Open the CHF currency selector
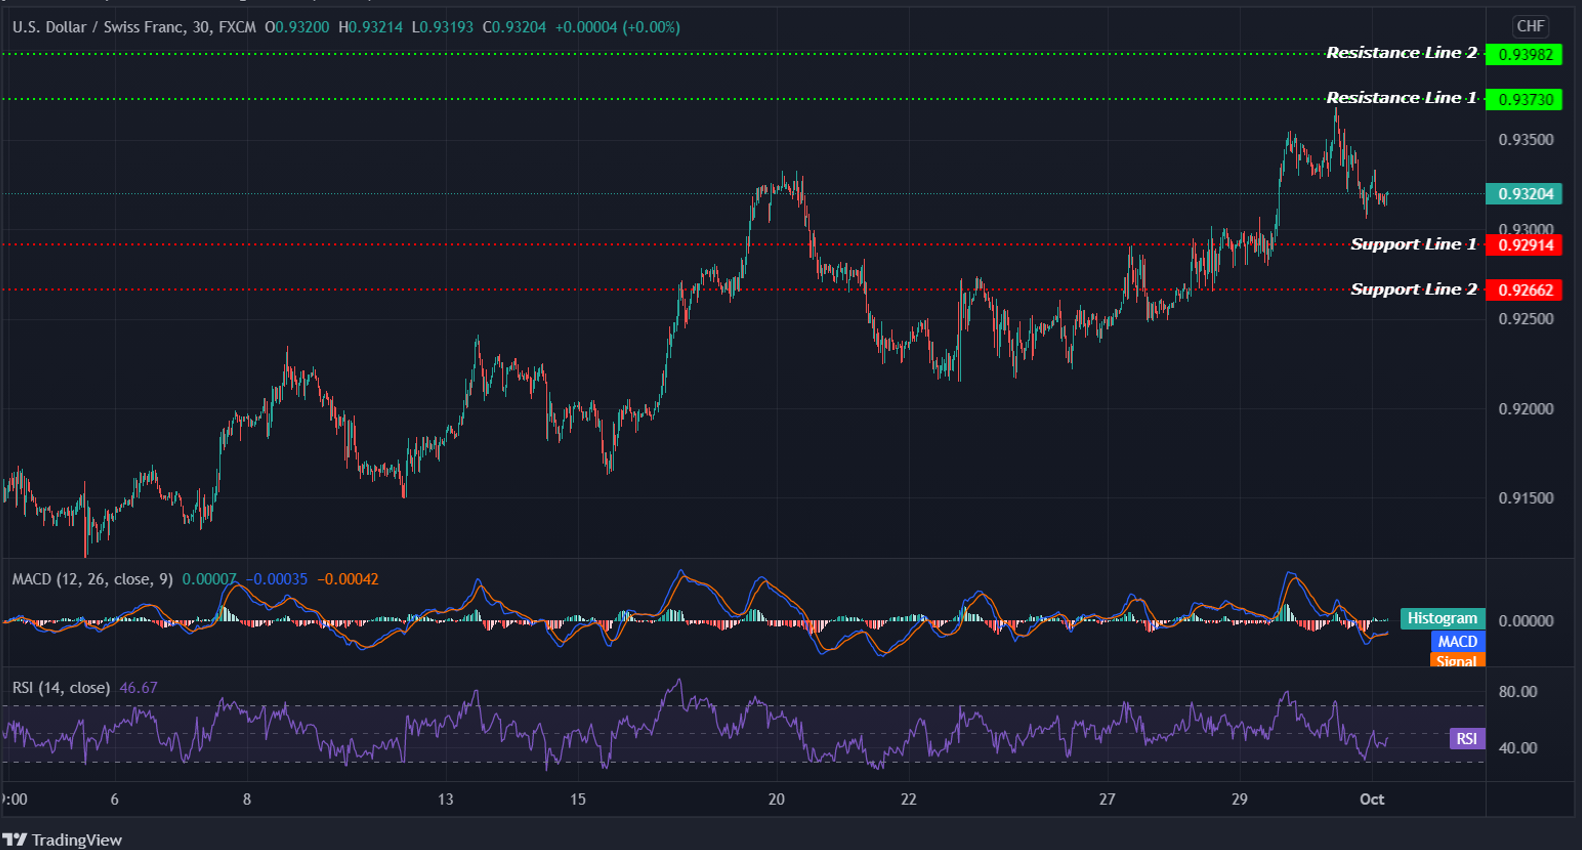Screen dimensions: 1582x850 click(1530, 26)
